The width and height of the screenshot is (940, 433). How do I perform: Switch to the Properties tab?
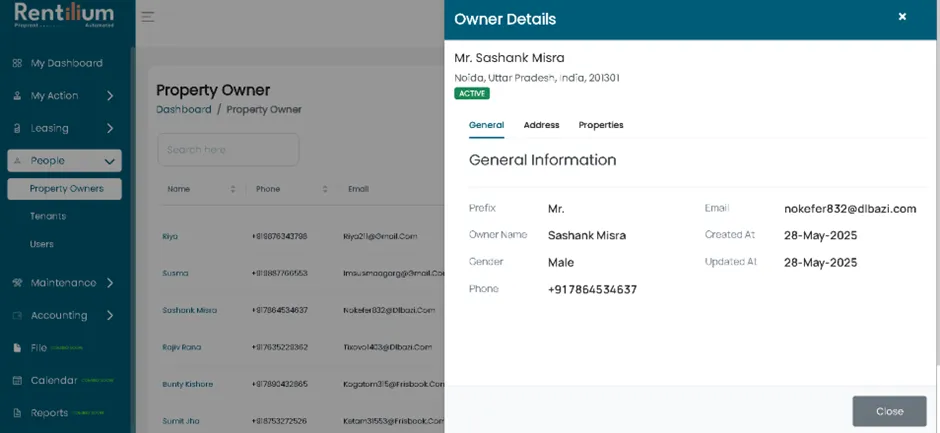point(601,125)
